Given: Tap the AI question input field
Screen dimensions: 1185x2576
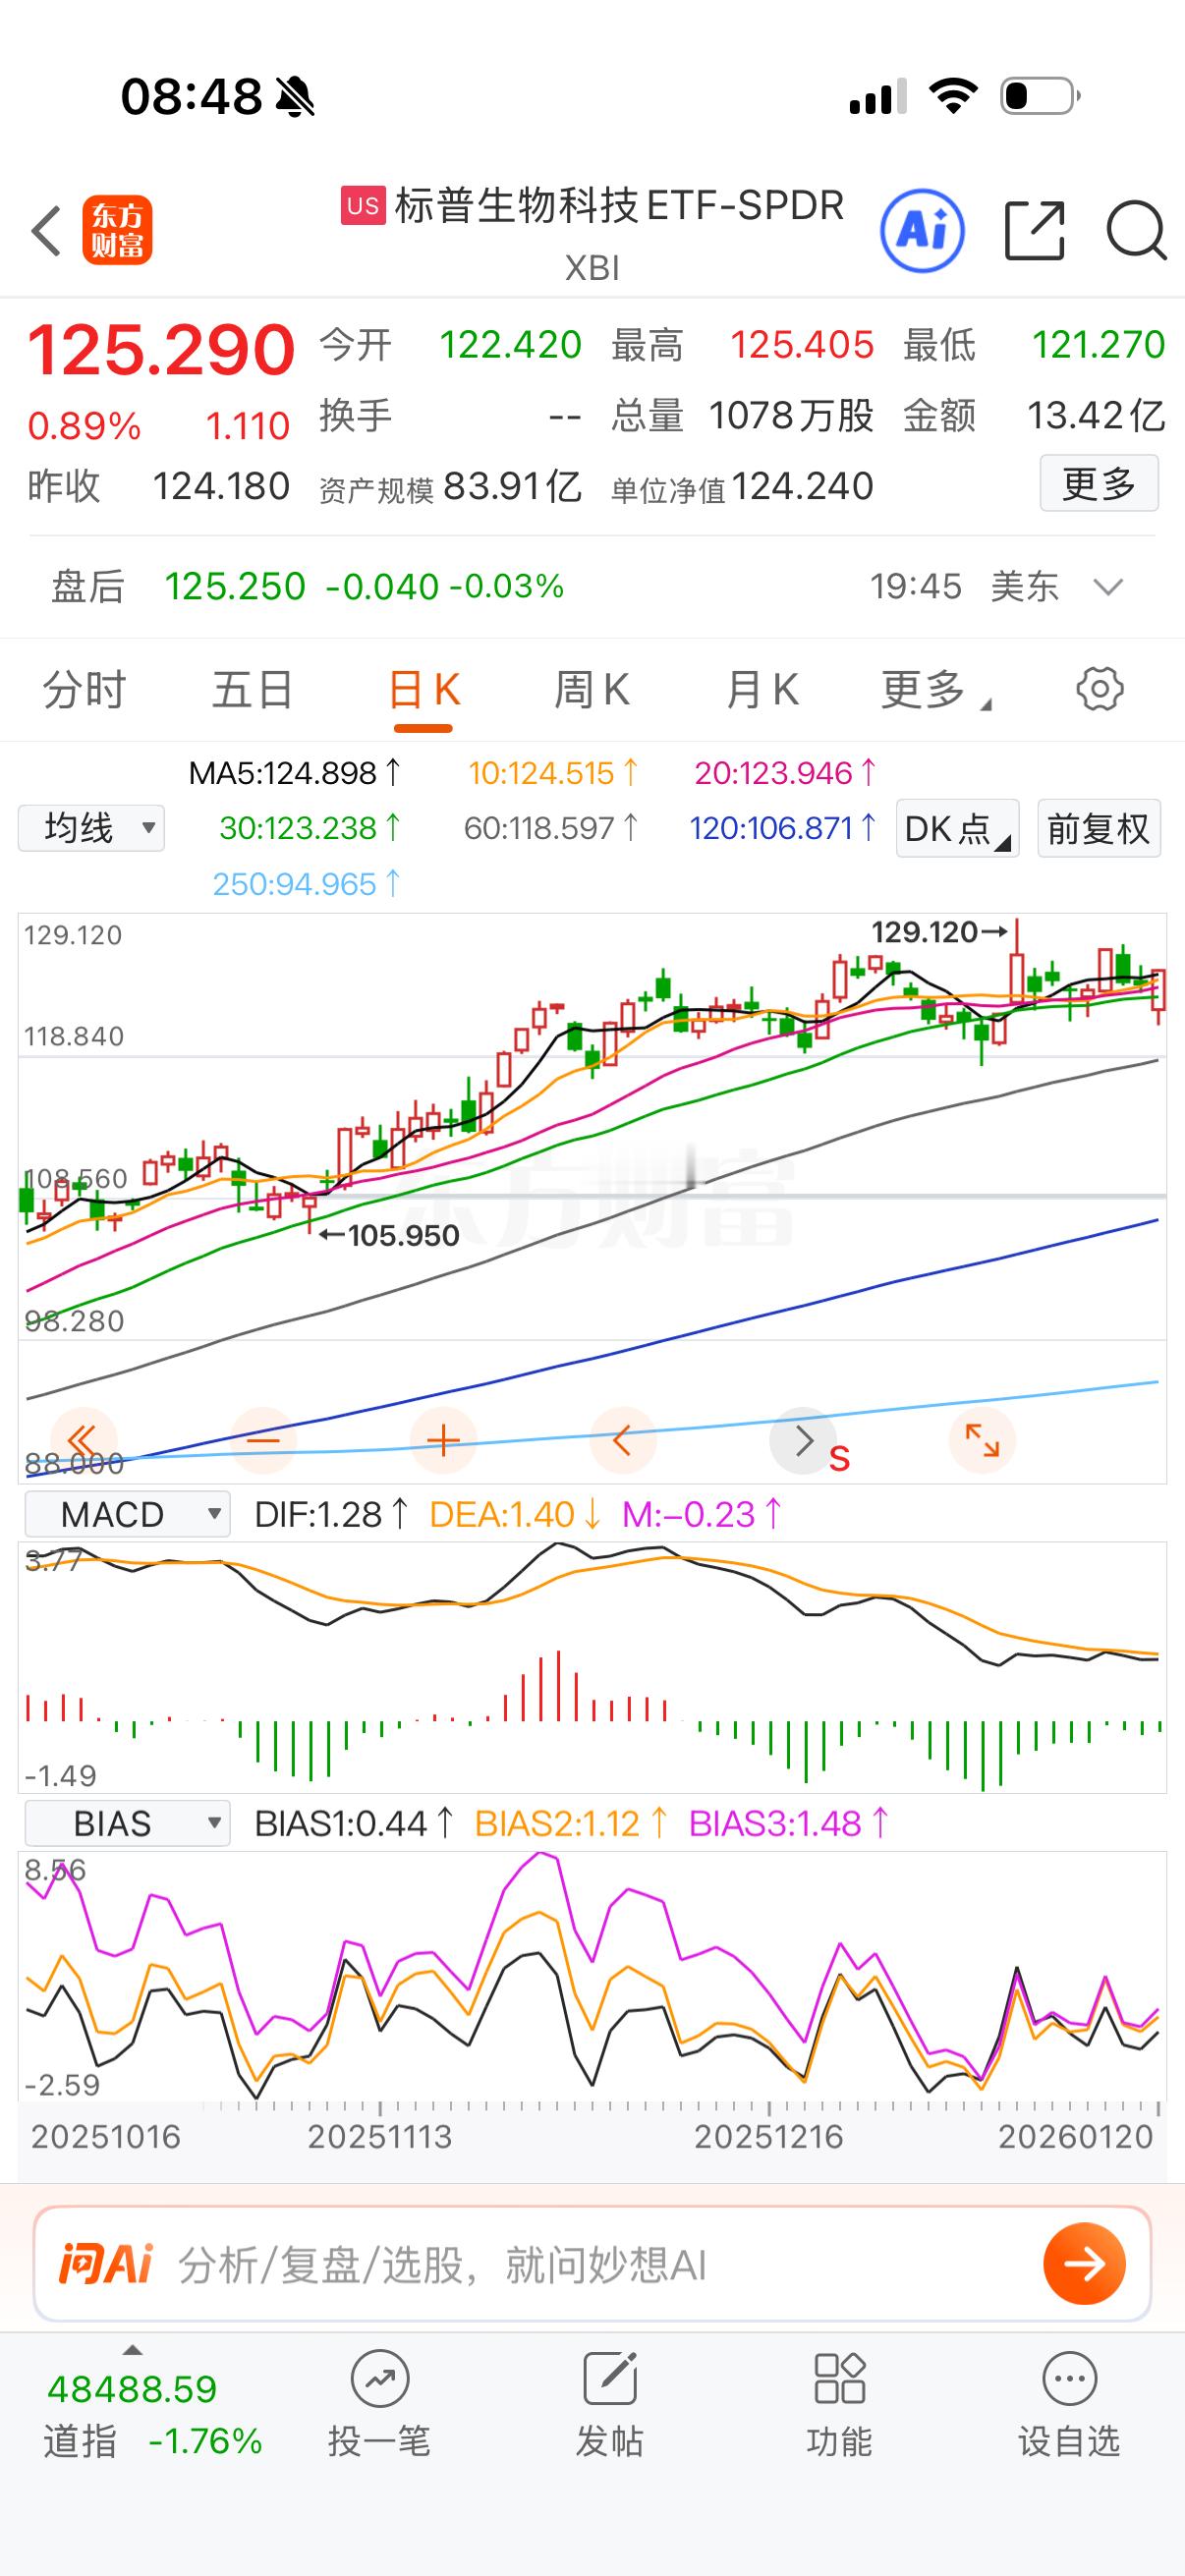Looking at the screenshot, I should 592,2264.
